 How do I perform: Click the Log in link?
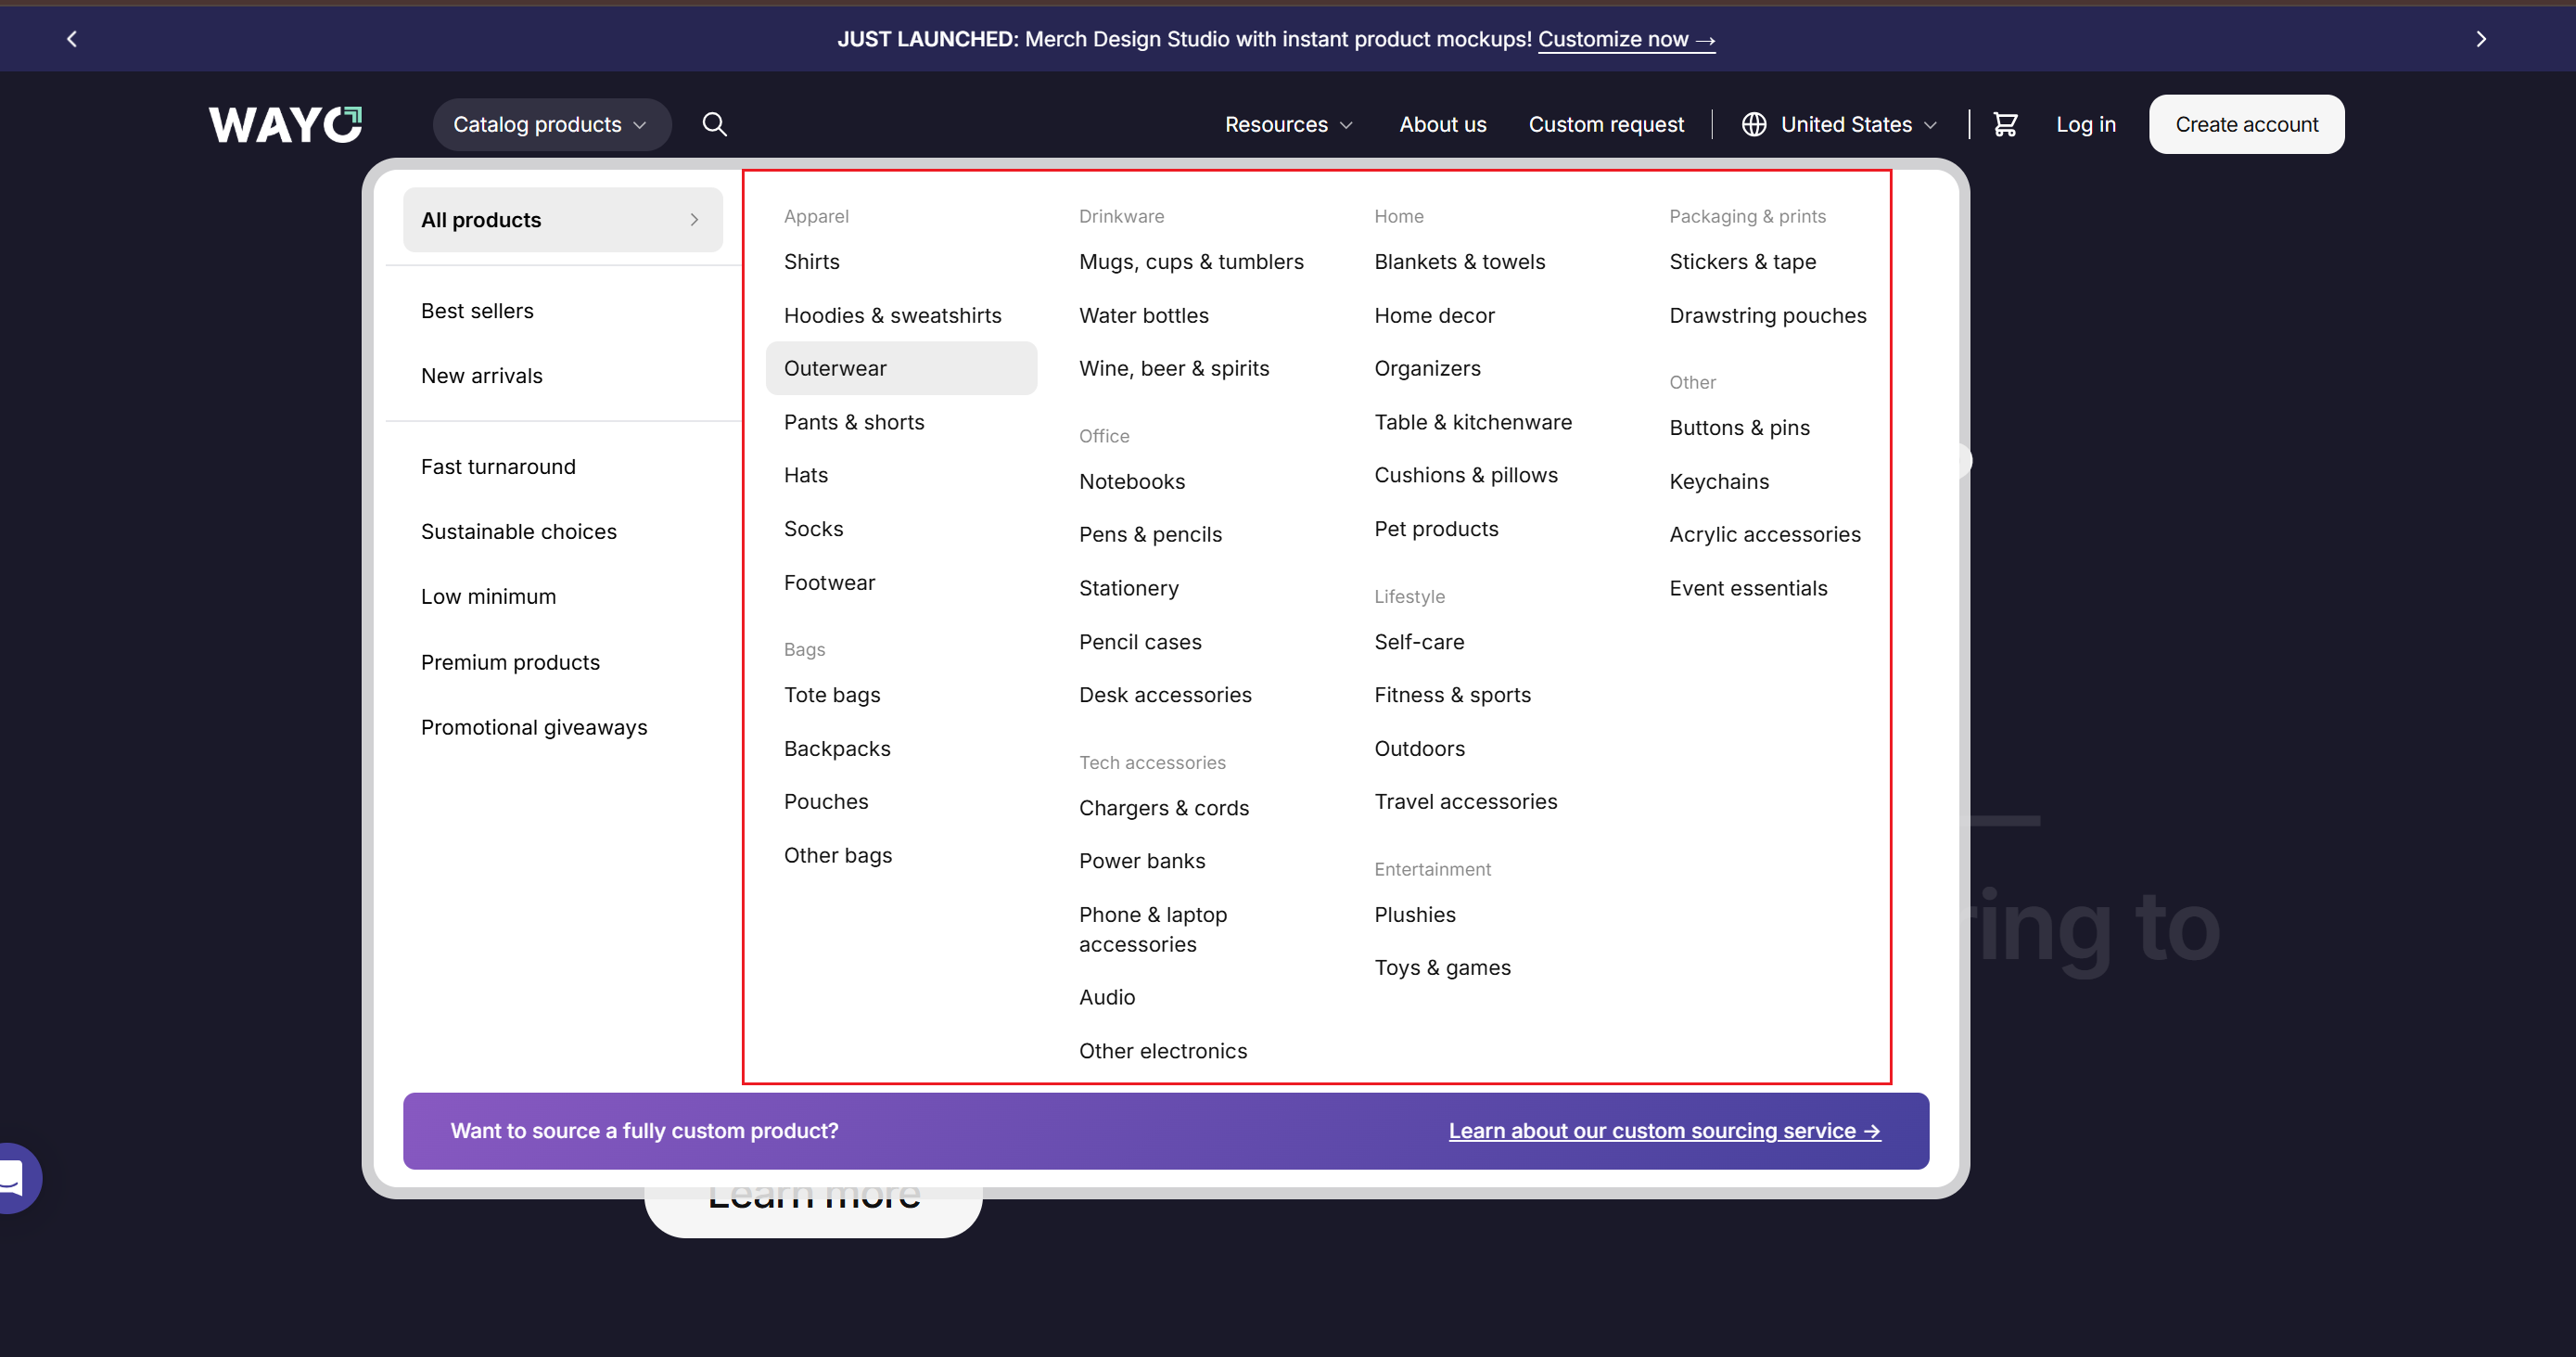point(2085,124)
